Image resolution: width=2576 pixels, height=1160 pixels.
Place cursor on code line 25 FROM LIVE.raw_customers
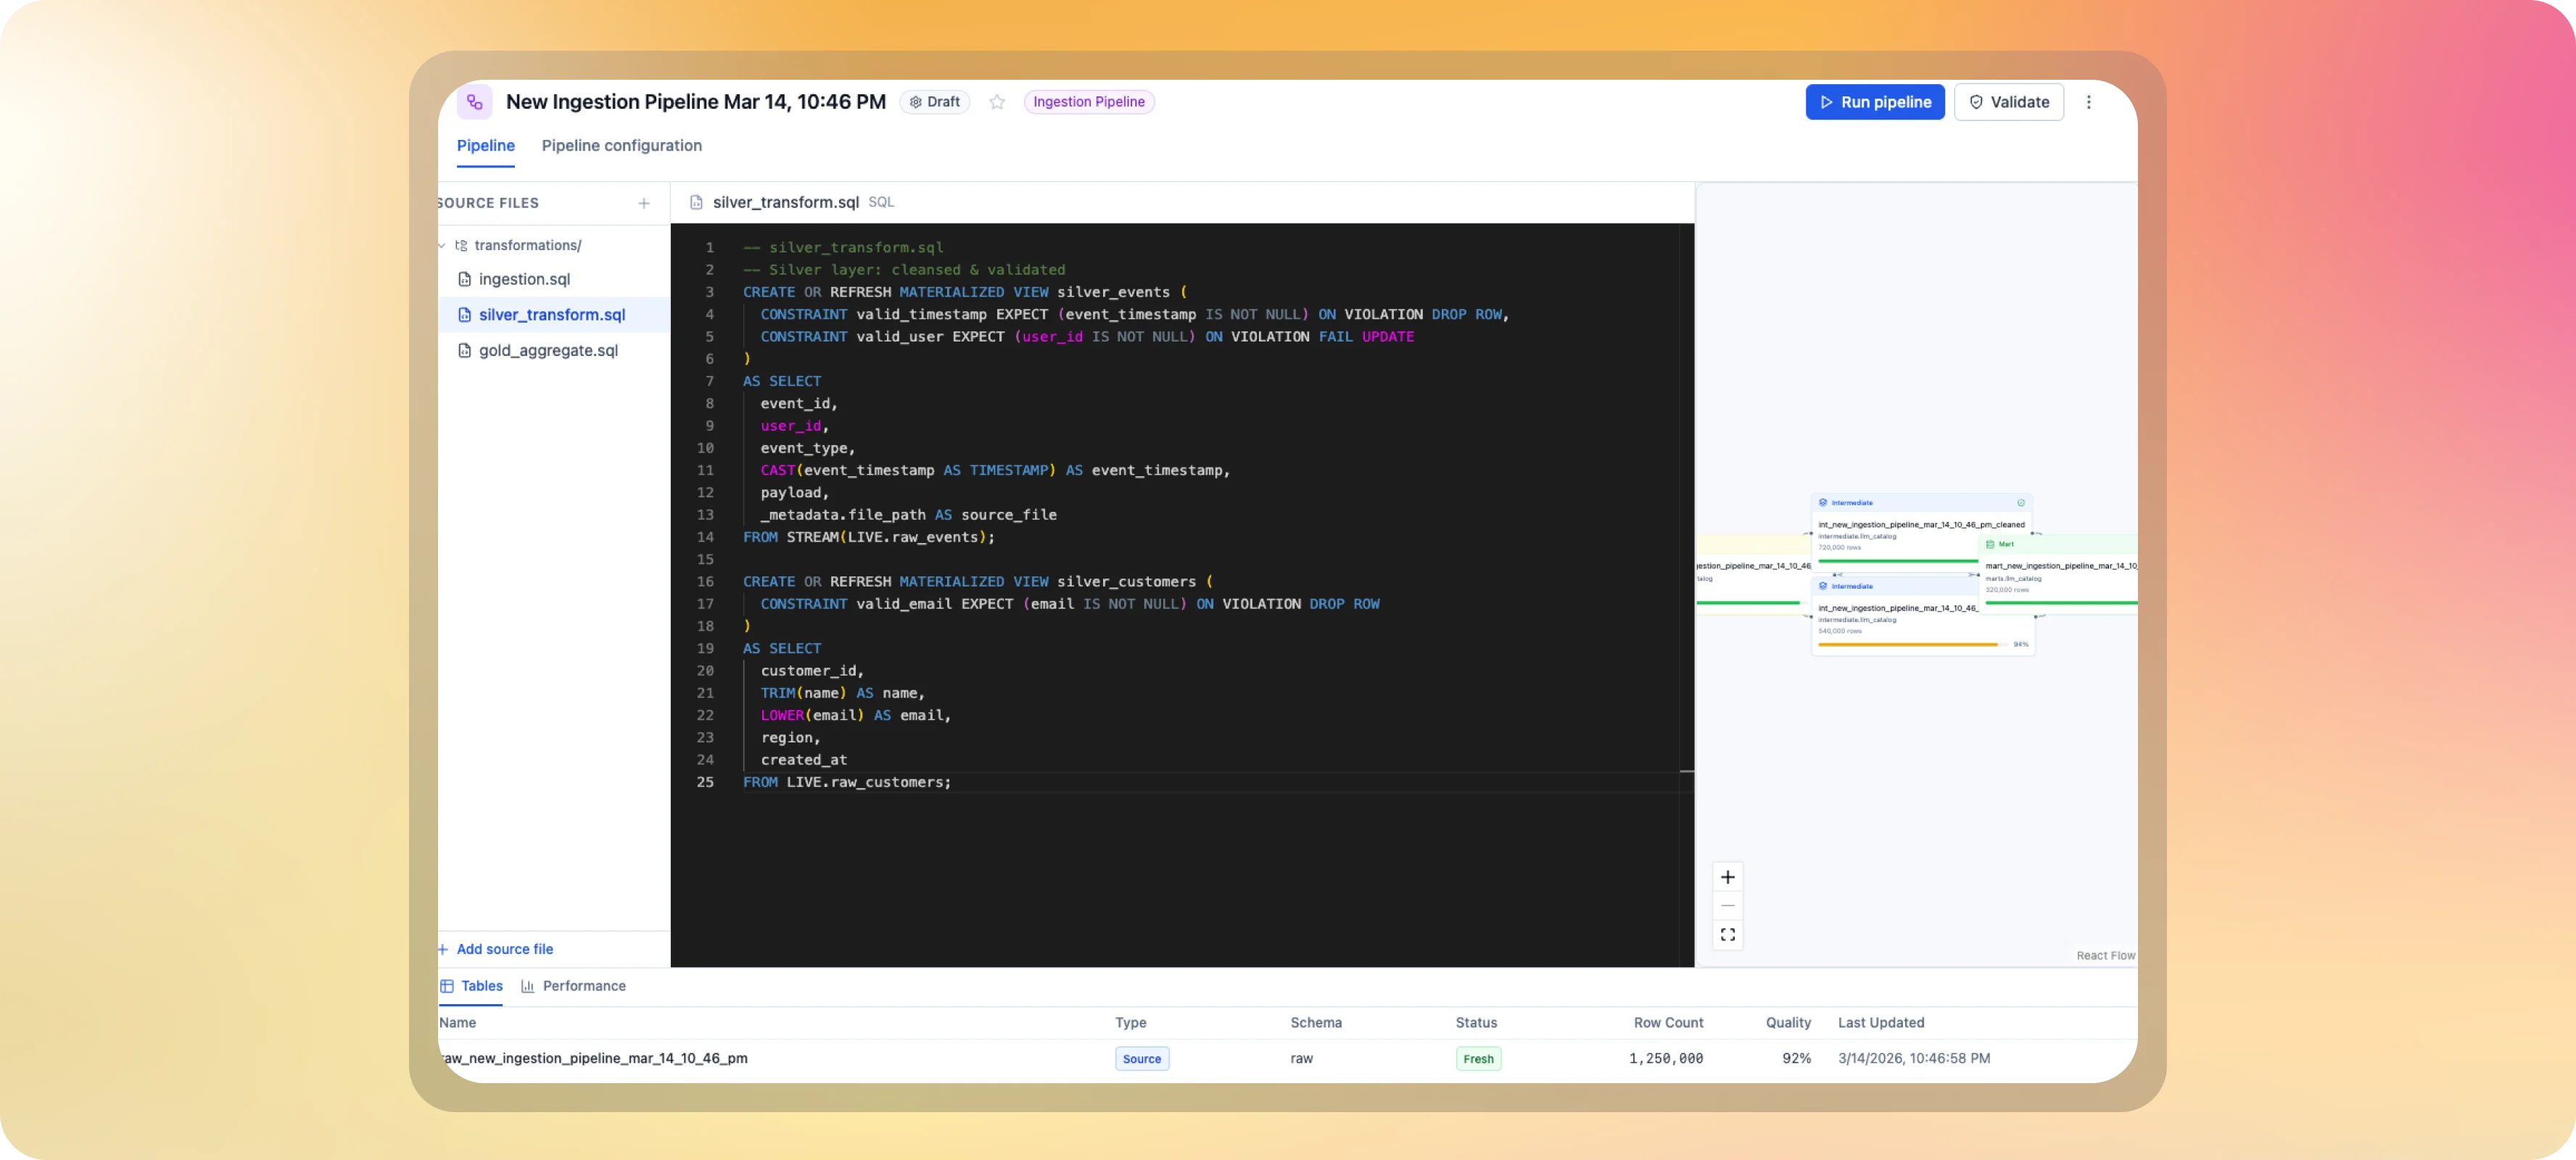[847, 783]
